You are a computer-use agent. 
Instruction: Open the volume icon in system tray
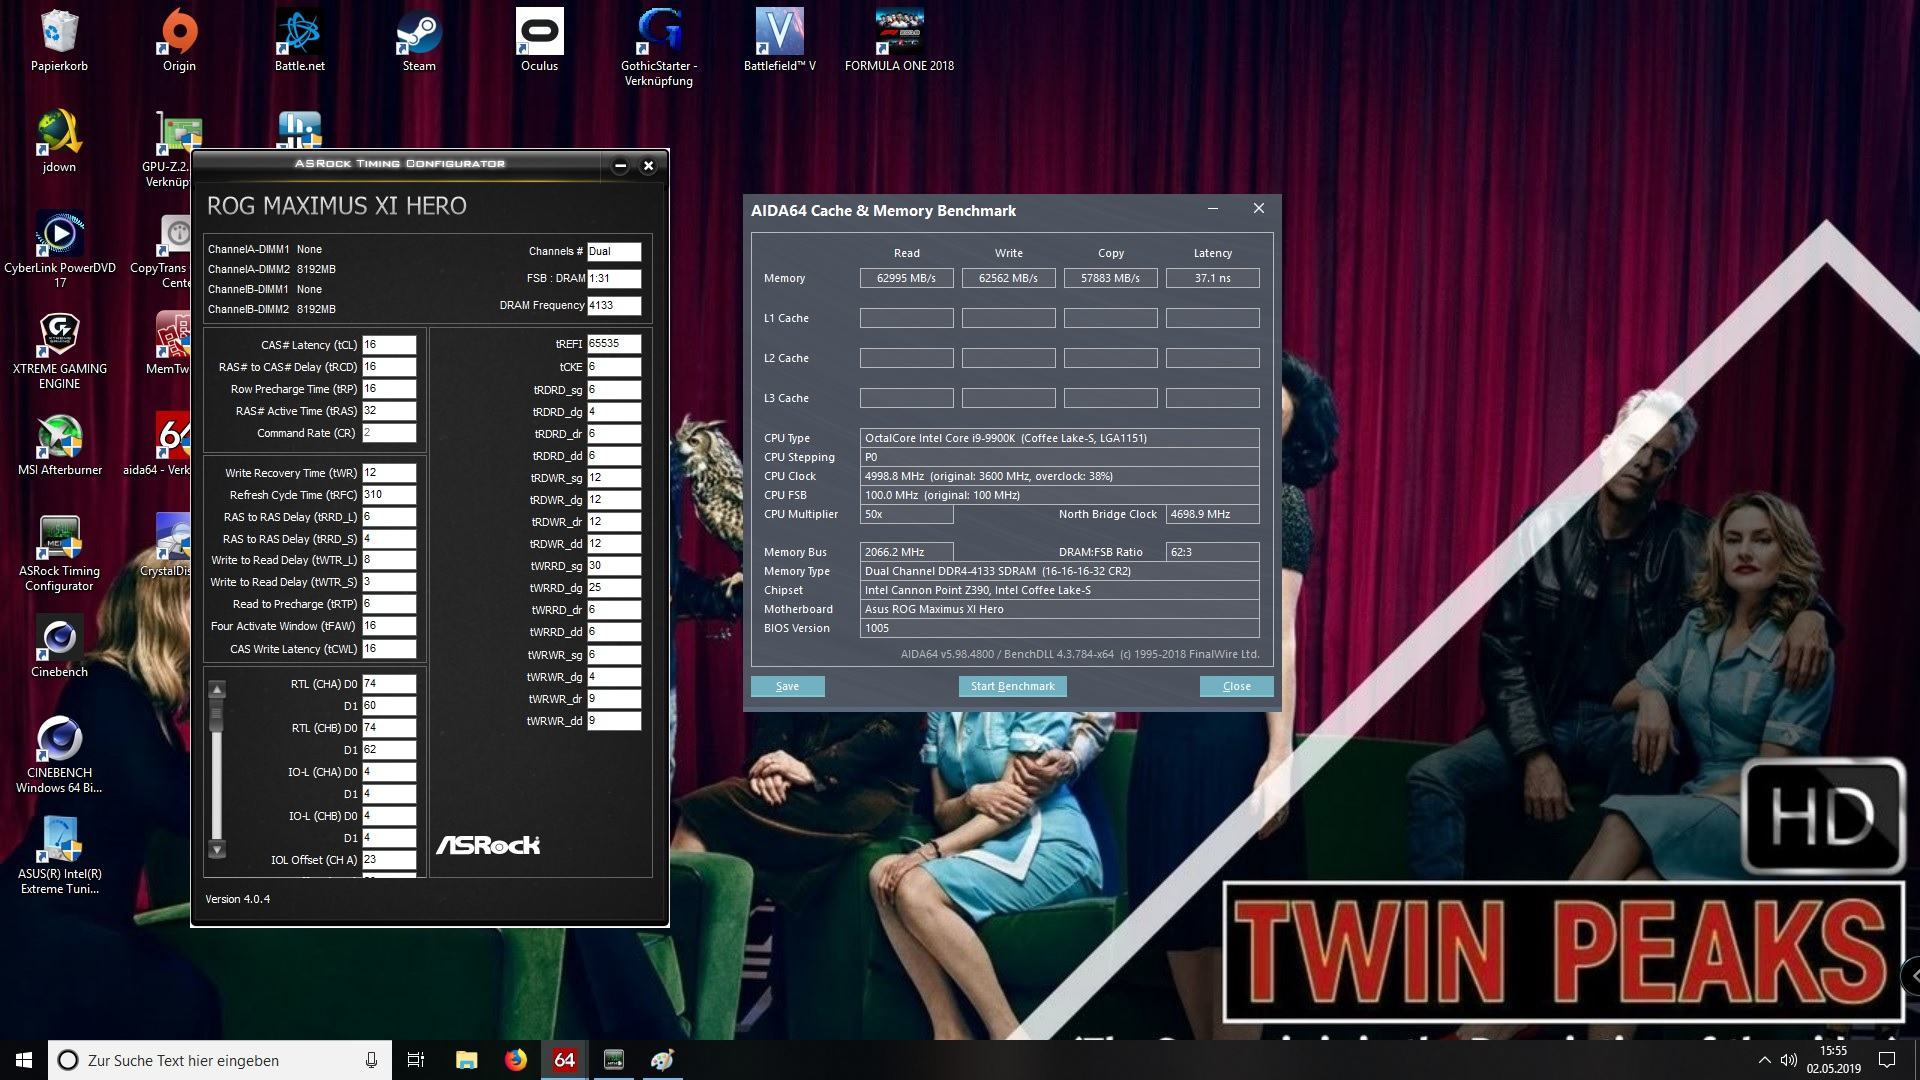coord(1788,1060)
